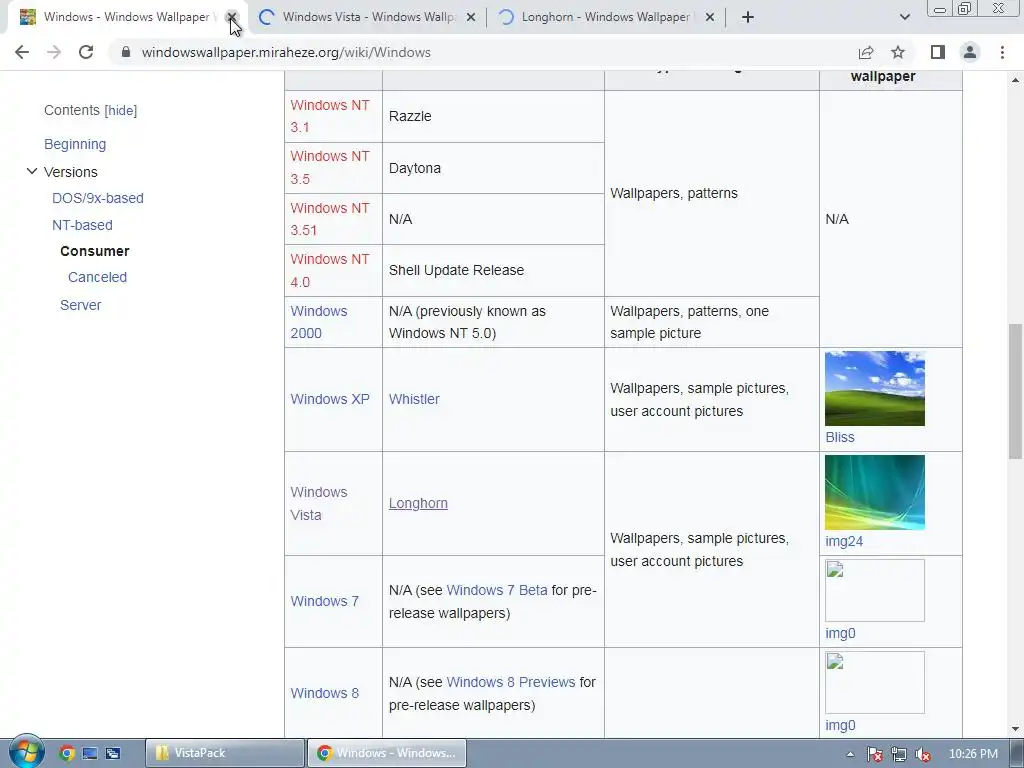Image resolution: width=1024 pixels, height=768 pixels.
Task: Bookmark this page with the star
Action: [x=898, y=52]
